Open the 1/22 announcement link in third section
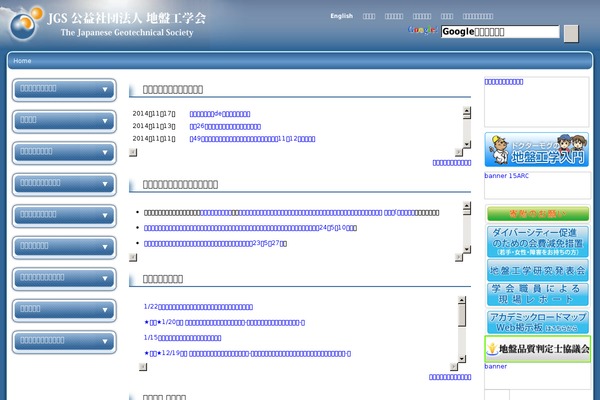The height and width of the screenshot is (400, 600). 212,307
